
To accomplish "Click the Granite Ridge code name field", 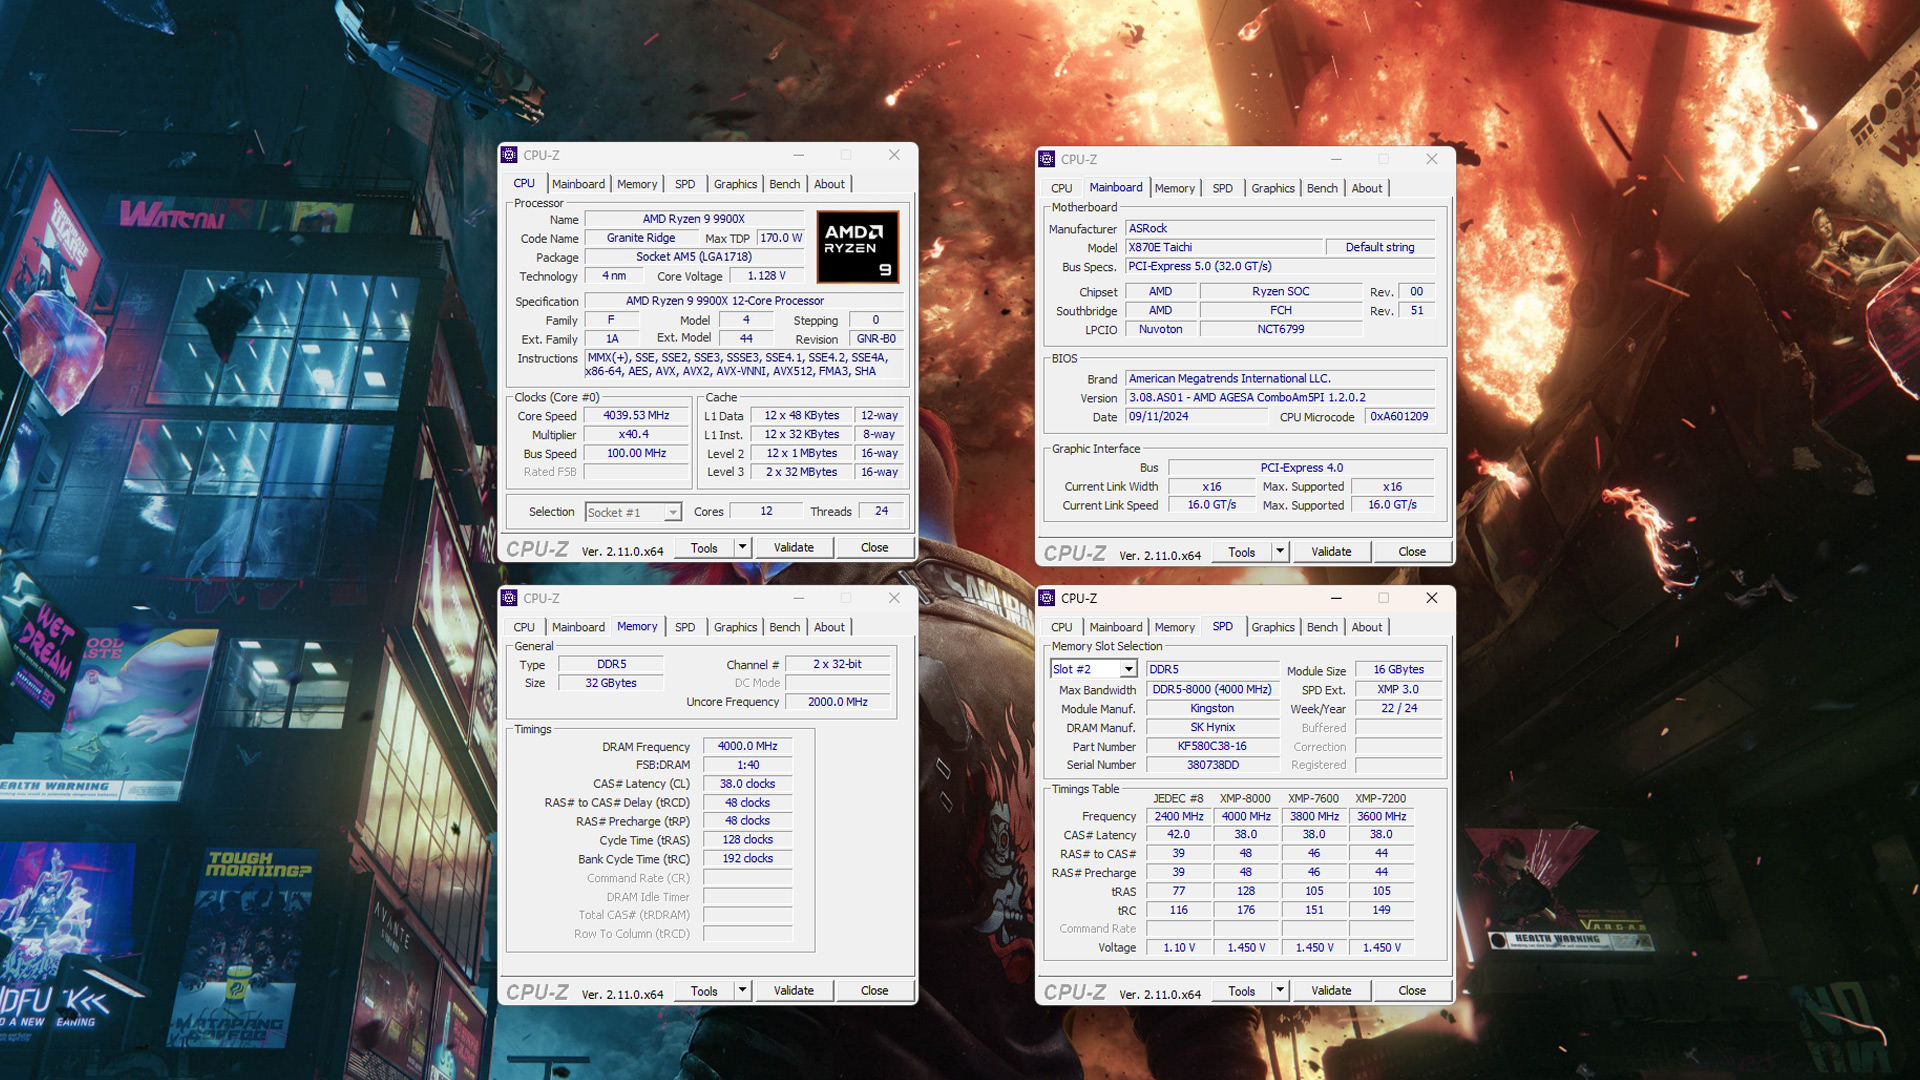I will click(641, 238).
